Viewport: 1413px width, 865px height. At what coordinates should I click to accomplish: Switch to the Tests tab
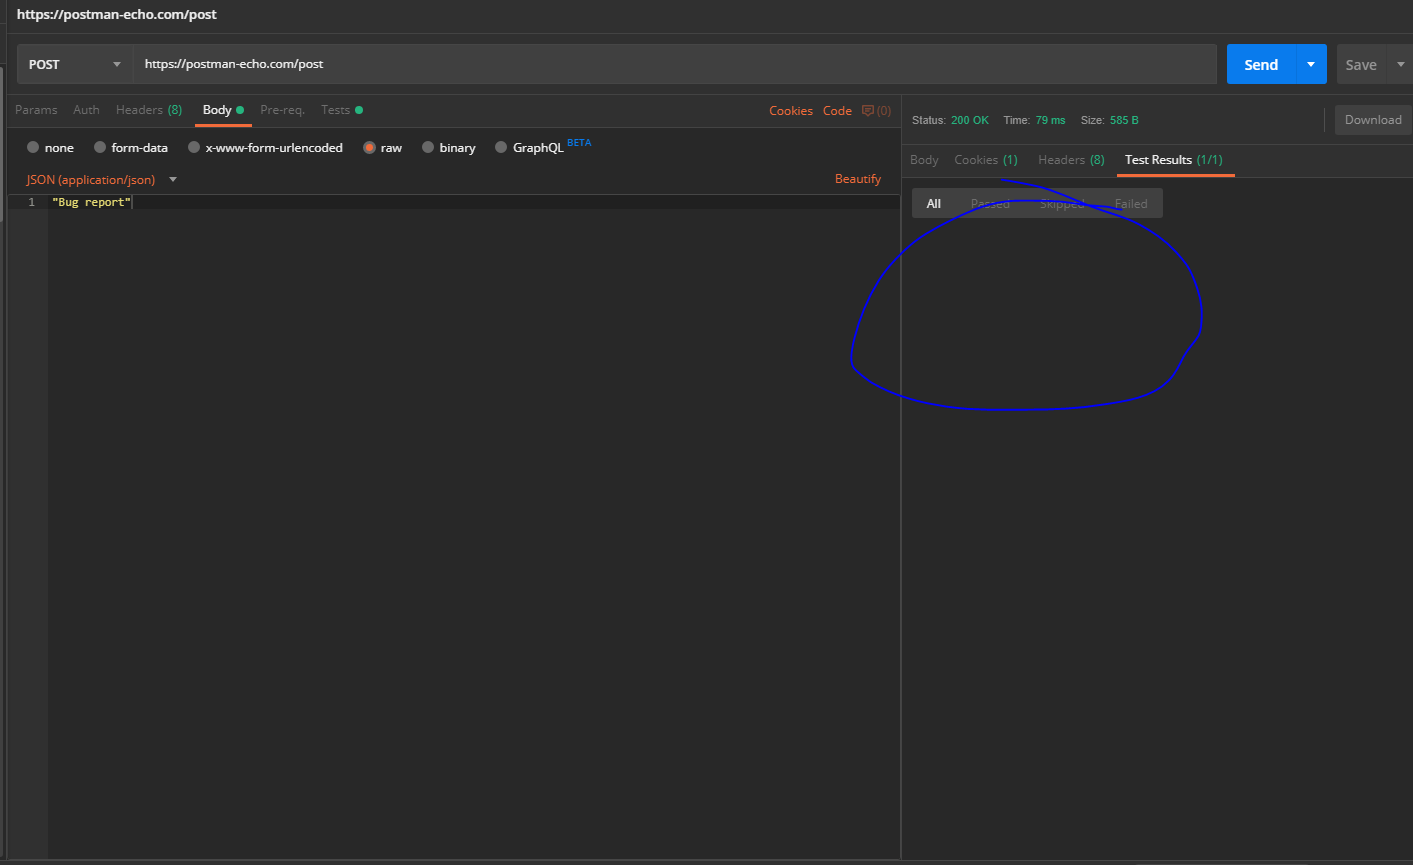tap(335, 110)
